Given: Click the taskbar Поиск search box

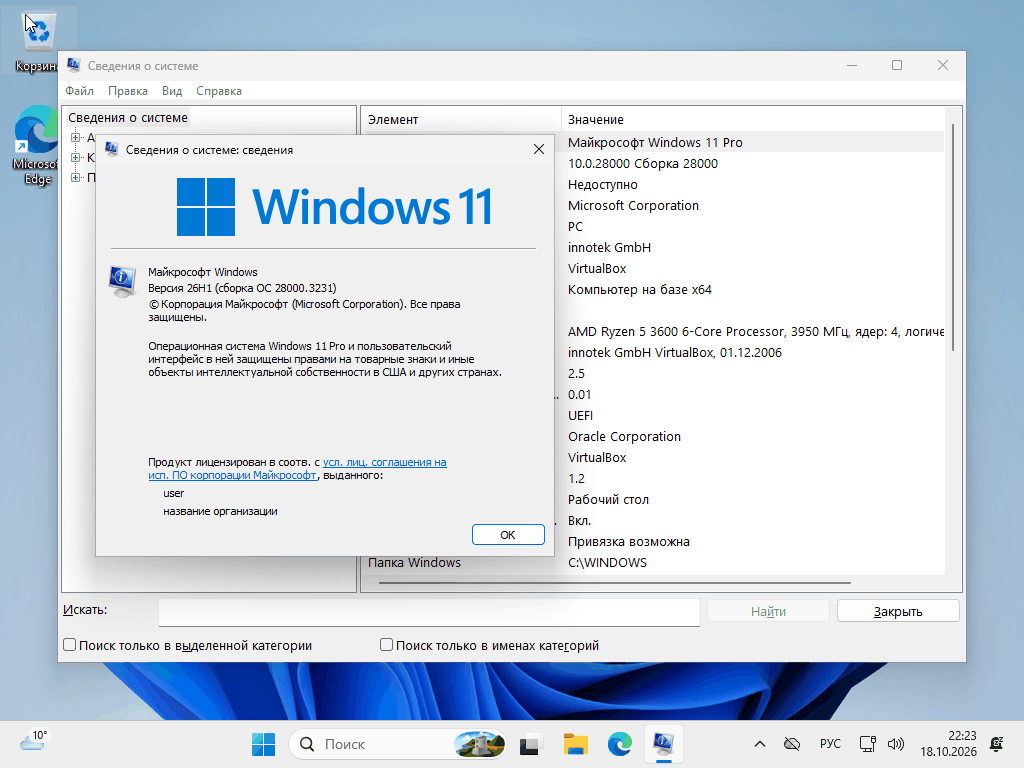Looking at the screenshot, I should coord(398,744).
